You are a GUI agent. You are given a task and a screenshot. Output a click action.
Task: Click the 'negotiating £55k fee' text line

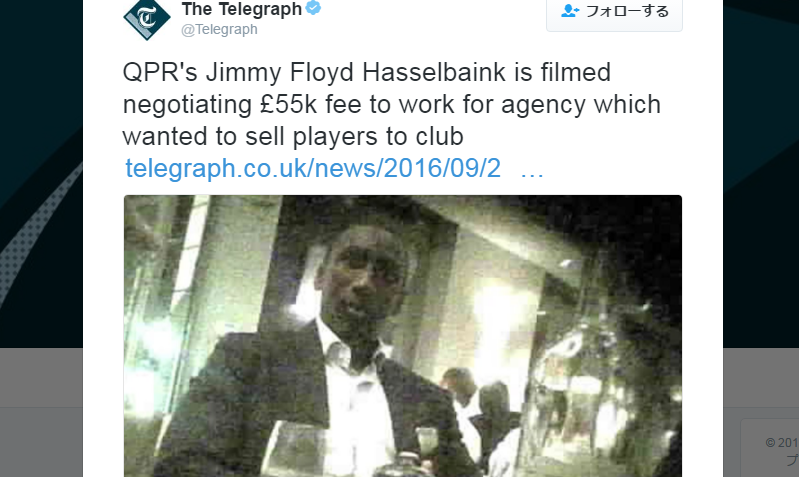click(x=391, y=104)
